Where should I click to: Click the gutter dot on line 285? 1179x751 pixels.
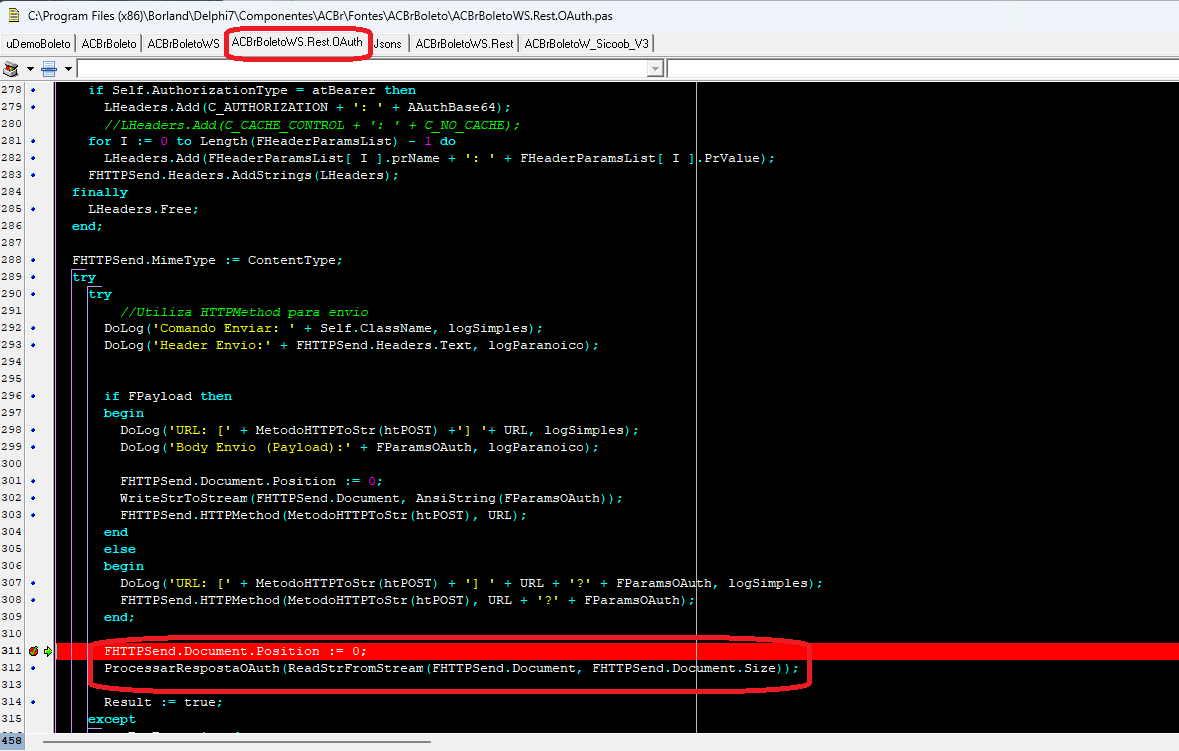33,208
